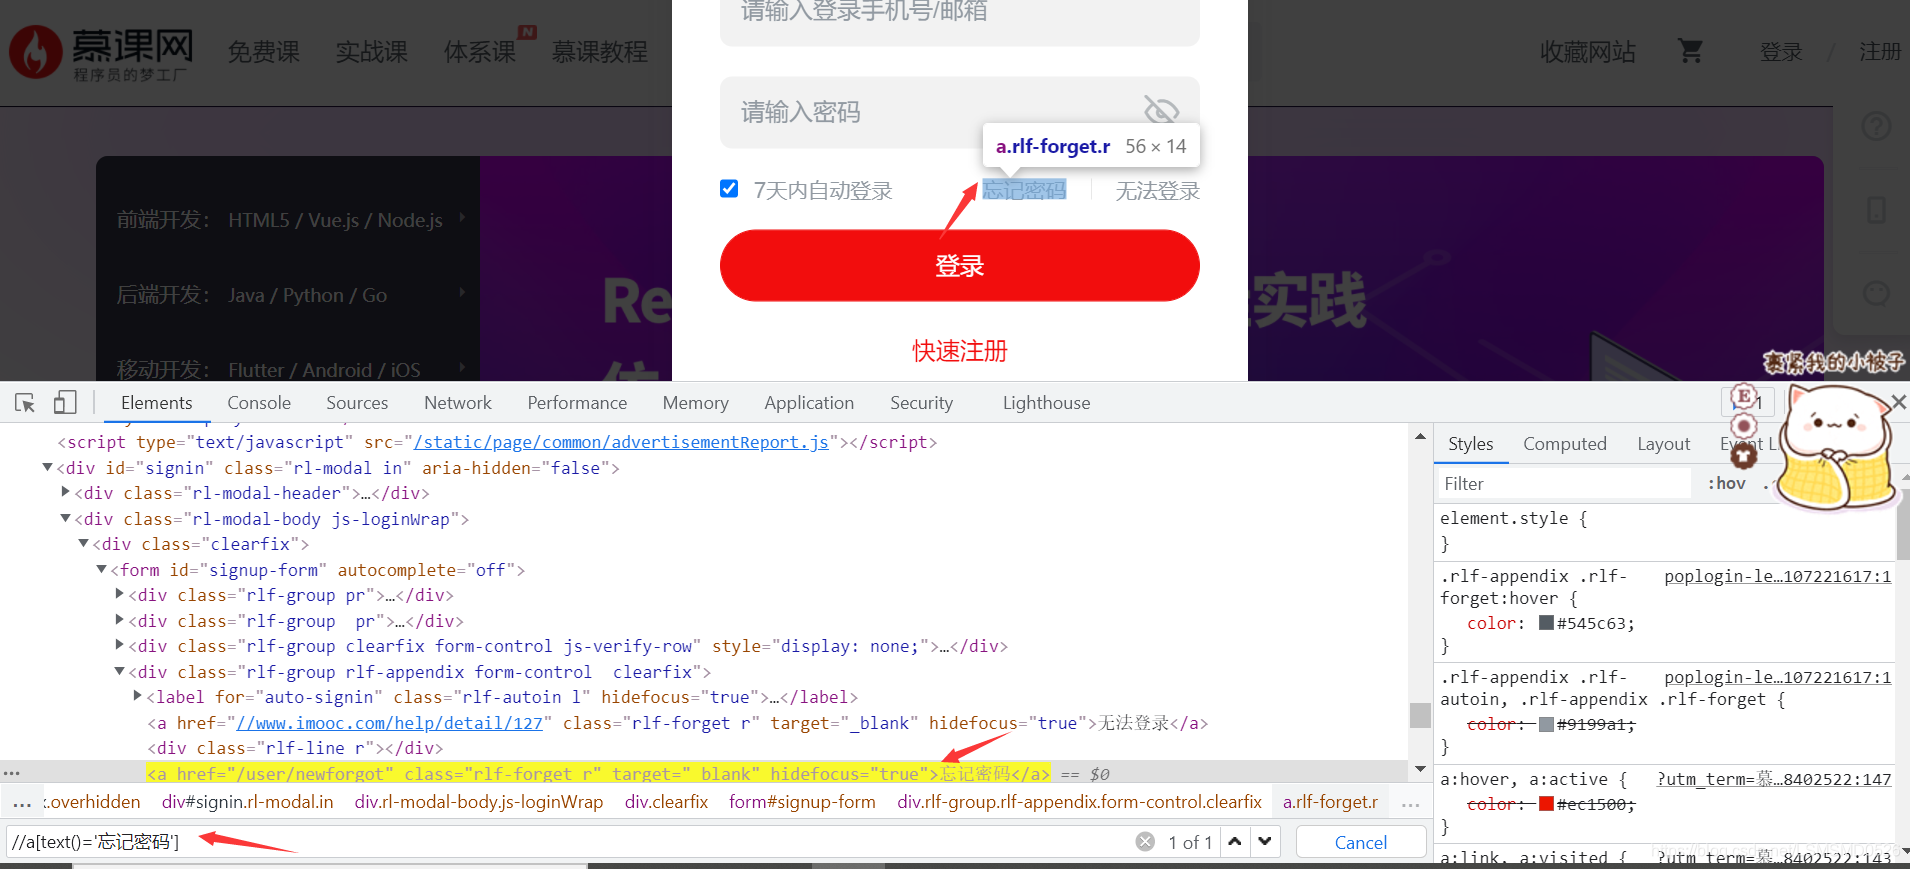Open the Network tab

458,403
